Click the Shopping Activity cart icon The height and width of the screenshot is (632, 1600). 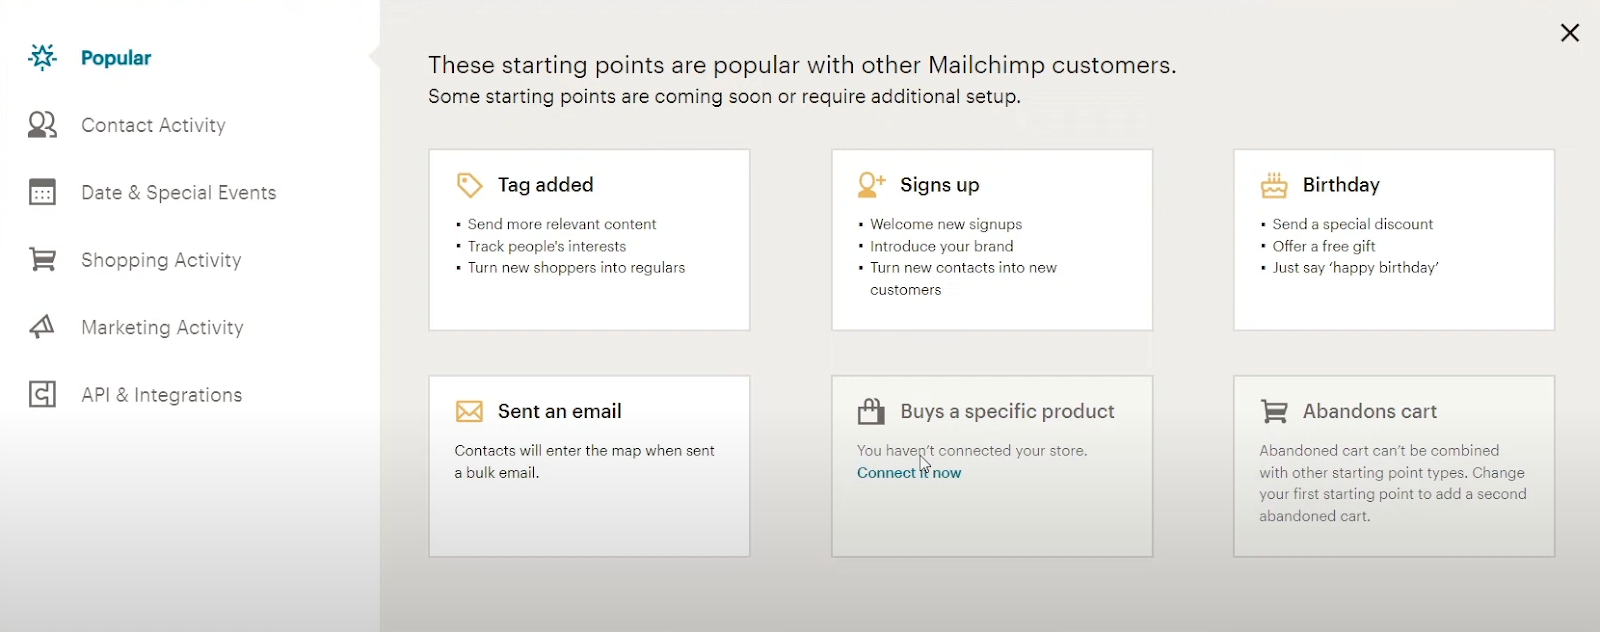pyautogui.click(x=42, y=259)
